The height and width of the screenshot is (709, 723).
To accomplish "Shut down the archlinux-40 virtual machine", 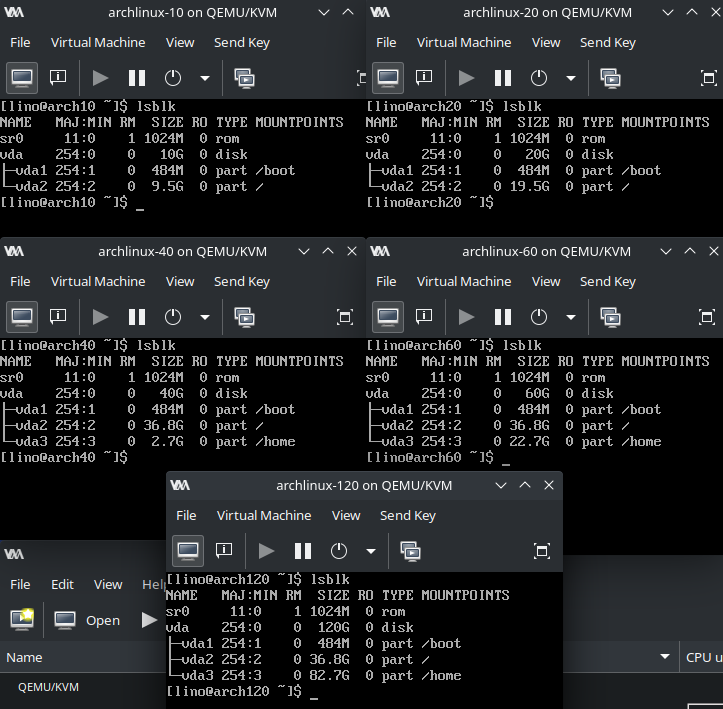I will click(x=173, y=317).
